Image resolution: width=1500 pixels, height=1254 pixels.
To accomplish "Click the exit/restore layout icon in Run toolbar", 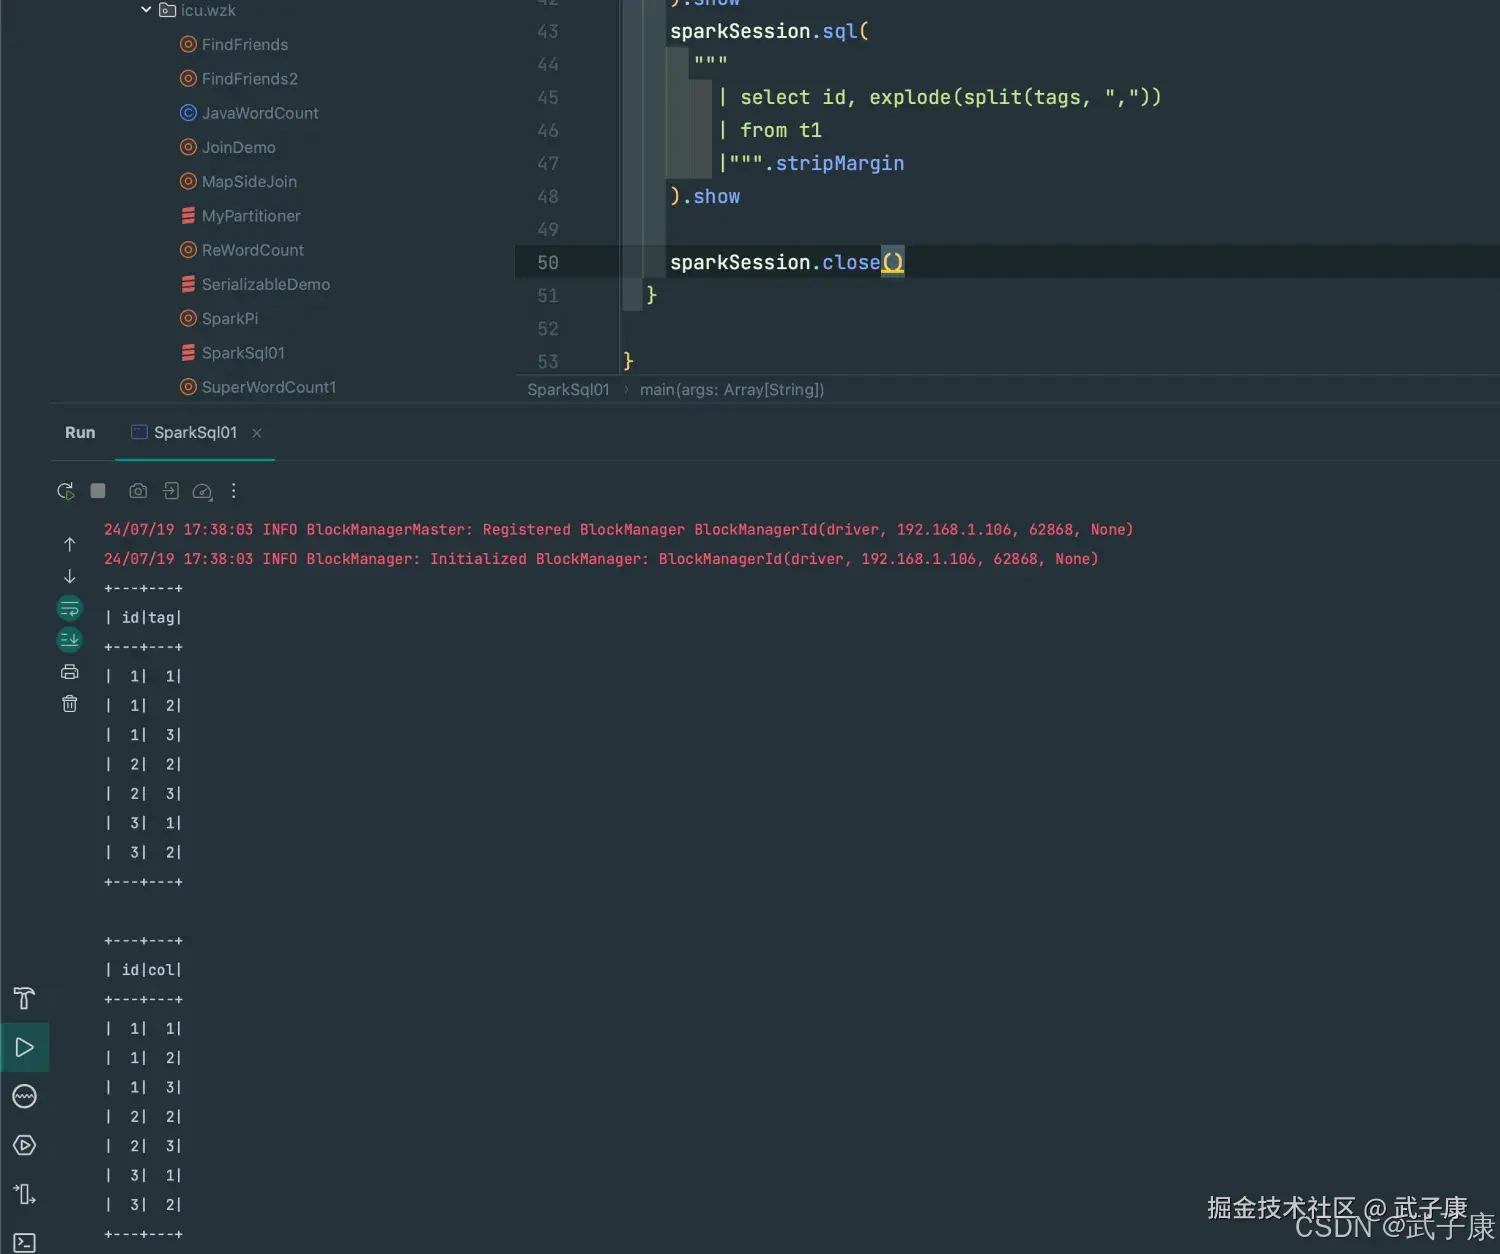I will point(171,491).
